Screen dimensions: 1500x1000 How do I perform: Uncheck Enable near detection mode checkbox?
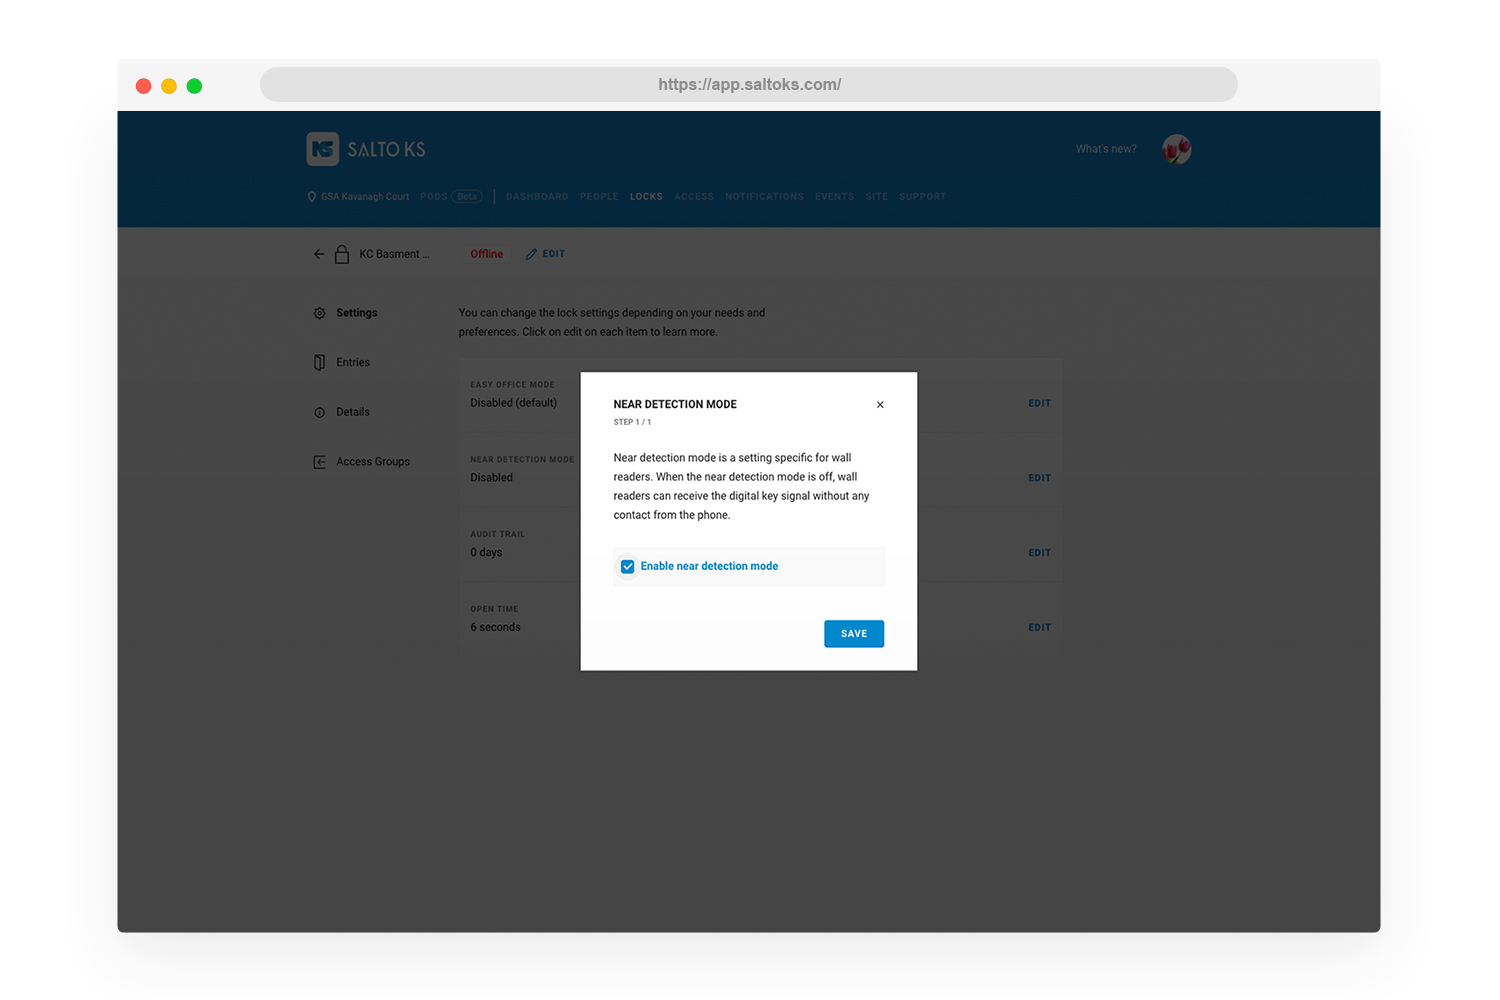click(x=628, y=567)
